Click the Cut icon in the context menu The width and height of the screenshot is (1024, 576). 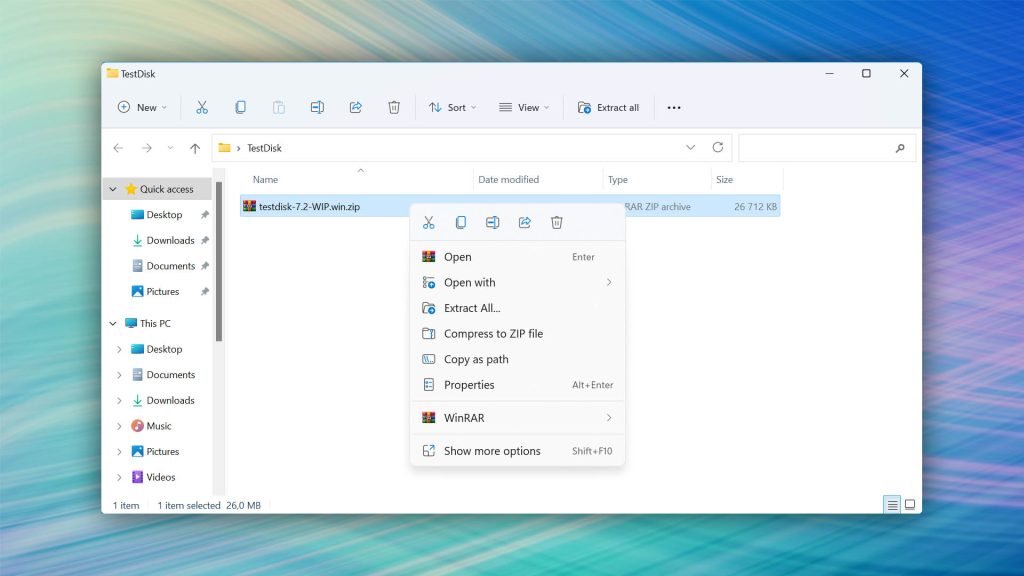428,223
